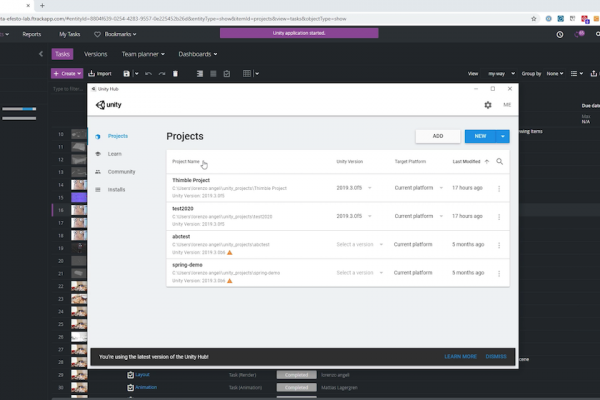Screen dimensions: 600x400
Task: Expand the NEW button dropdown arrow
Action: click(503, 136)
